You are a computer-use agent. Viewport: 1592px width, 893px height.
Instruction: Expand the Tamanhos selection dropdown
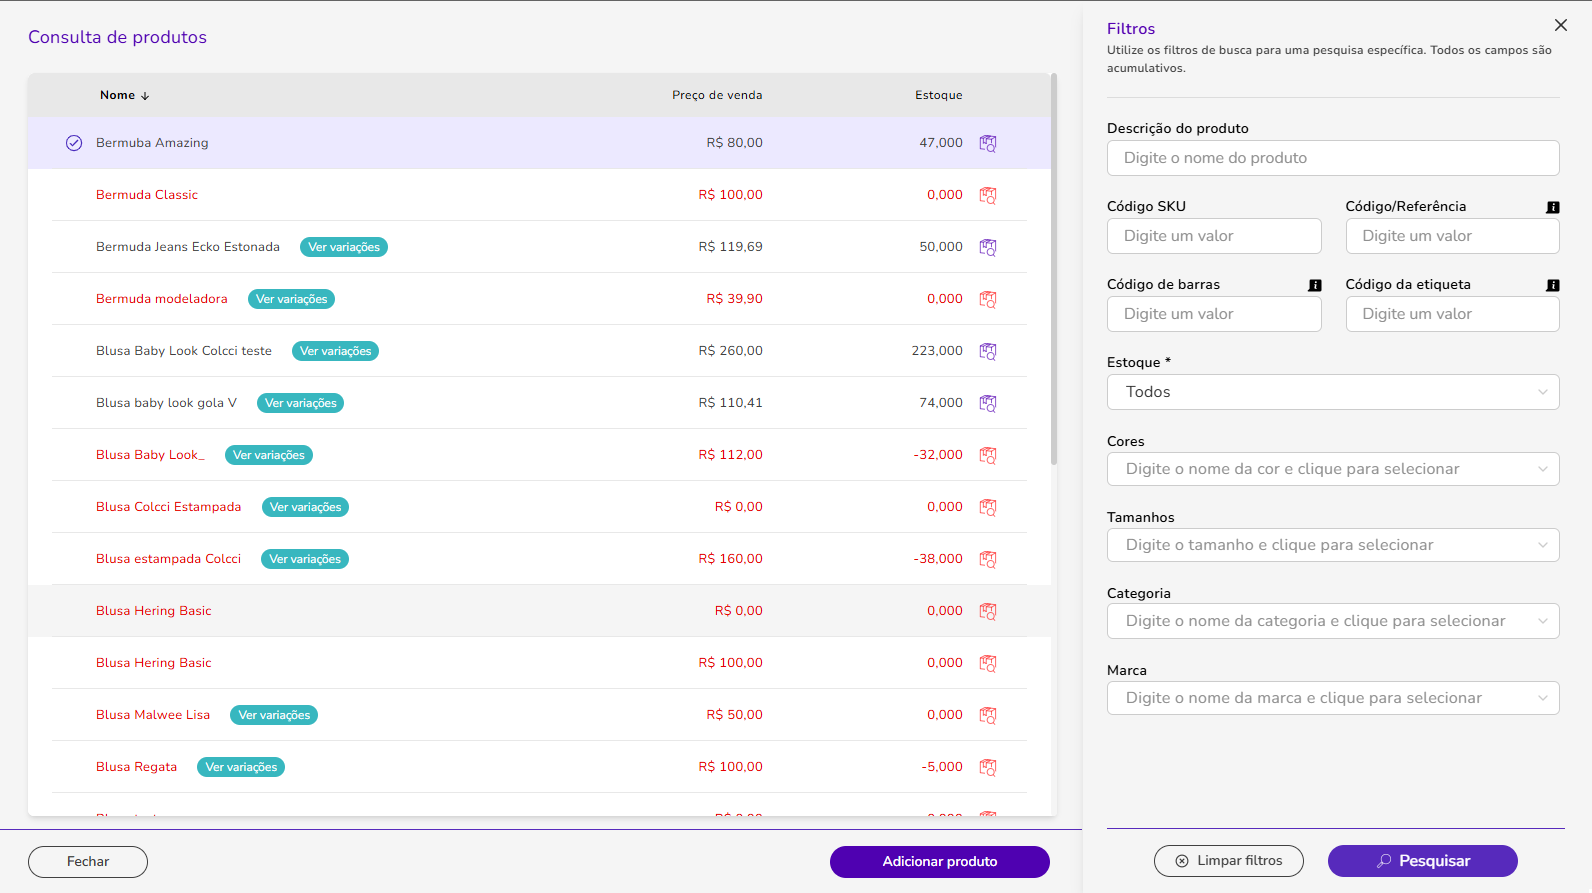click(x=1333, y=545)
